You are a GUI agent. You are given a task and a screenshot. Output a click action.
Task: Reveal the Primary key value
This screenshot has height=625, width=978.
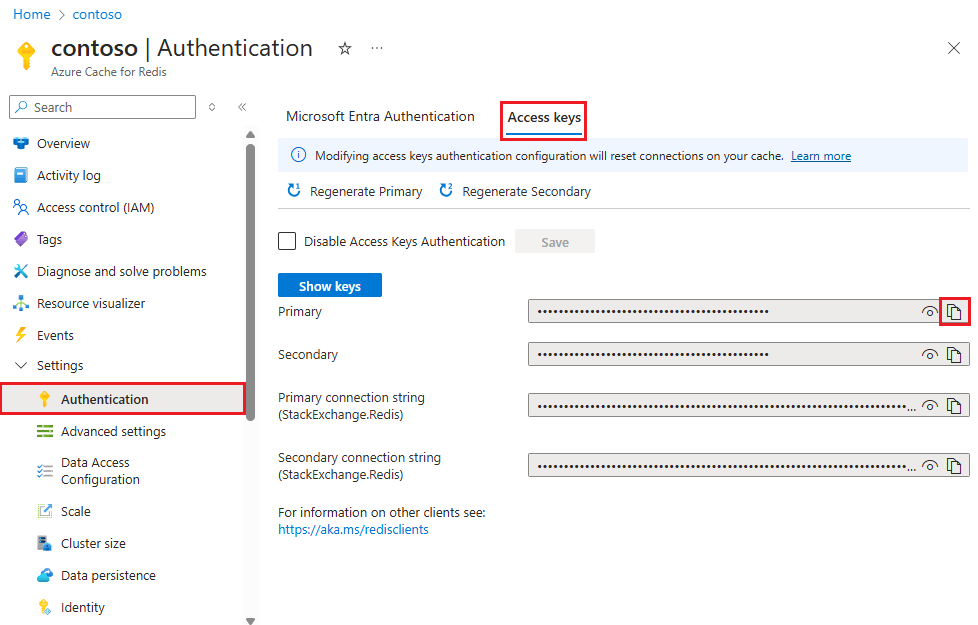[929, 311]
